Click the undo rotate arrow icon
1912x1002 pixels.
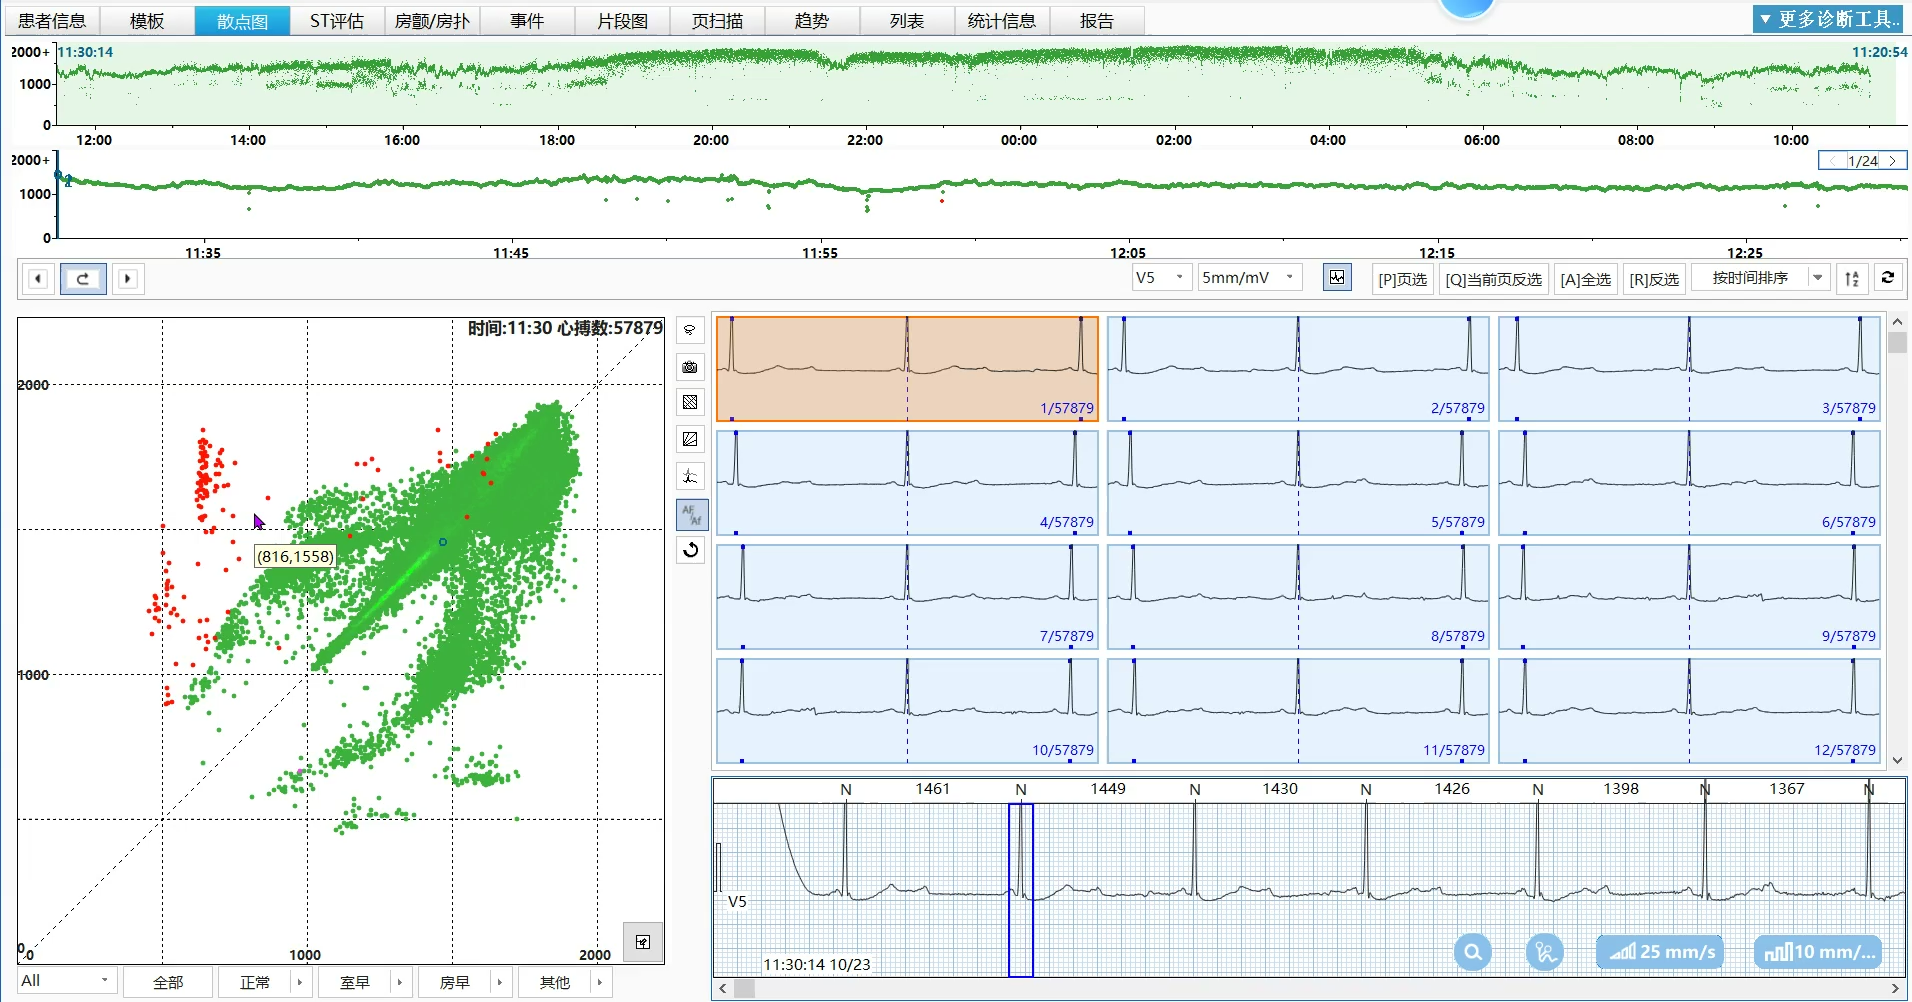[690, 550]
